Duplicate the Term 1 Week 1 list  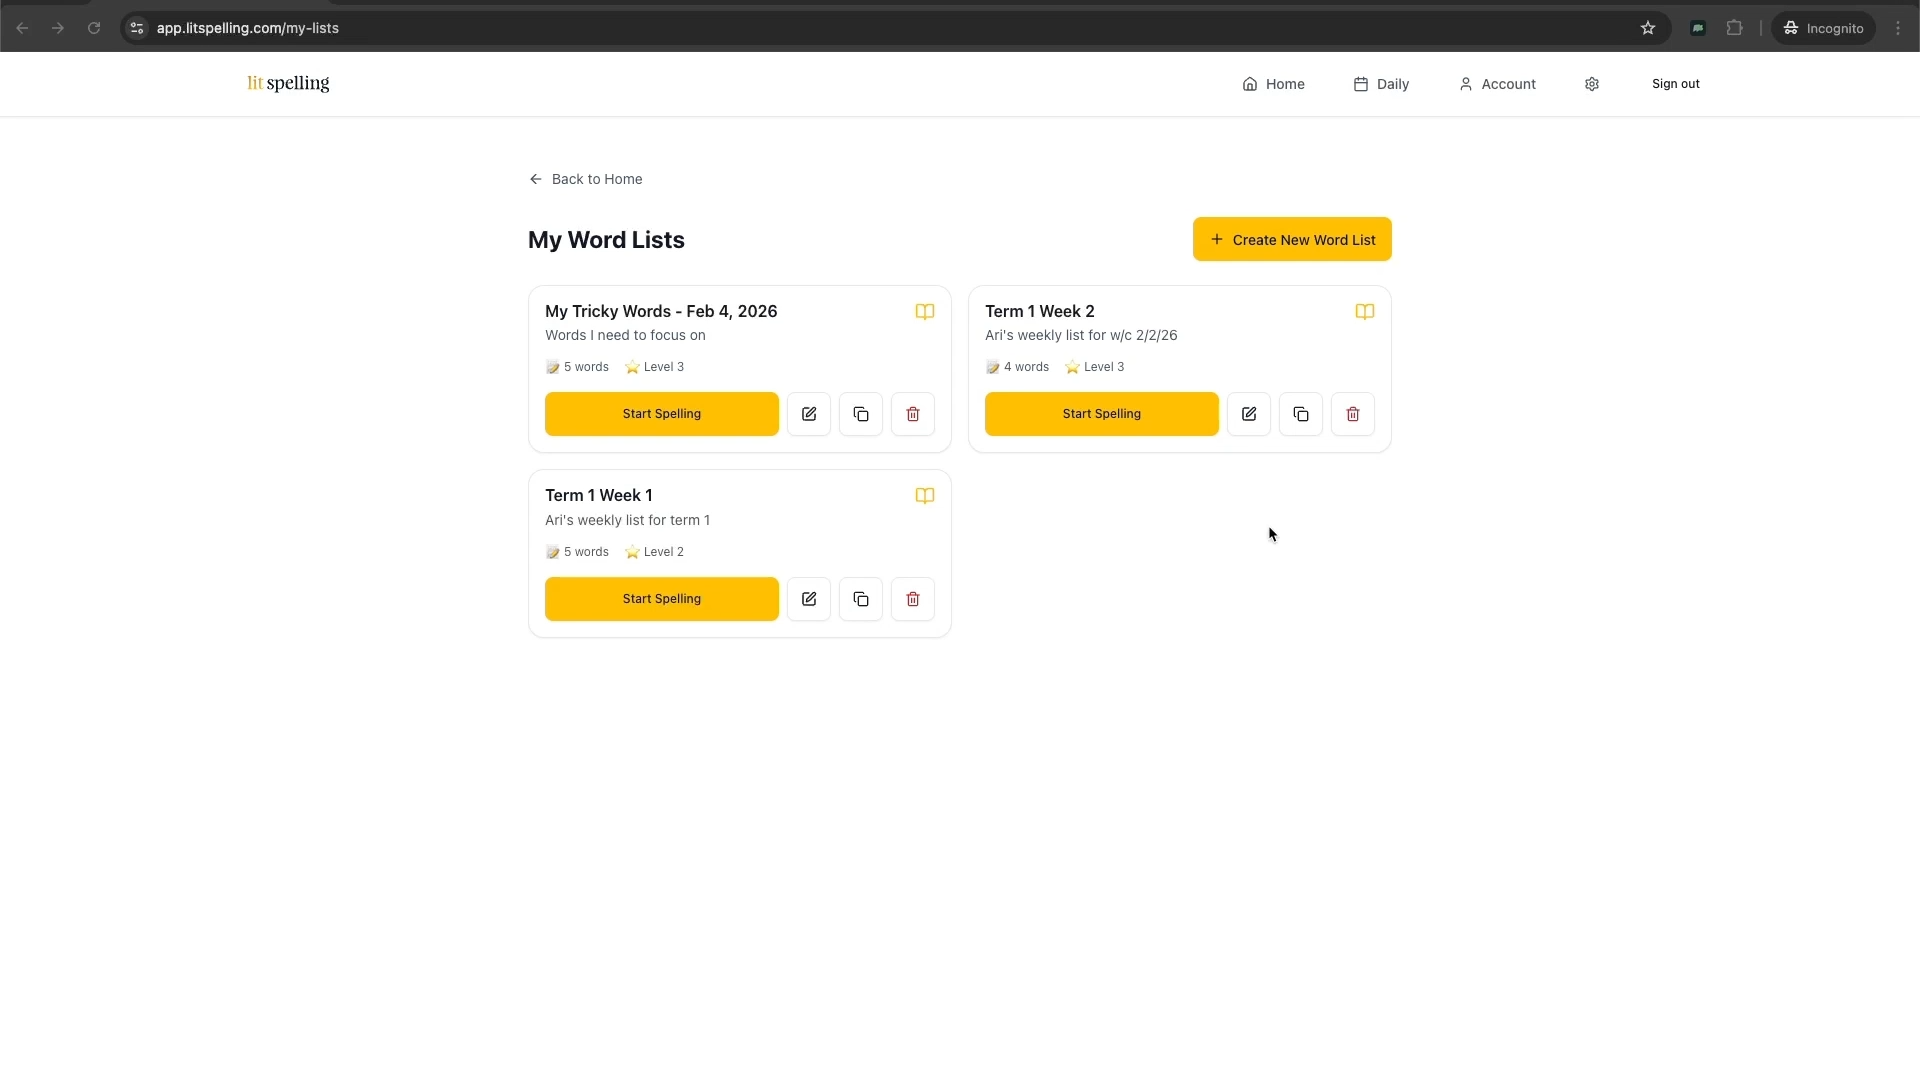click(860, 599)
